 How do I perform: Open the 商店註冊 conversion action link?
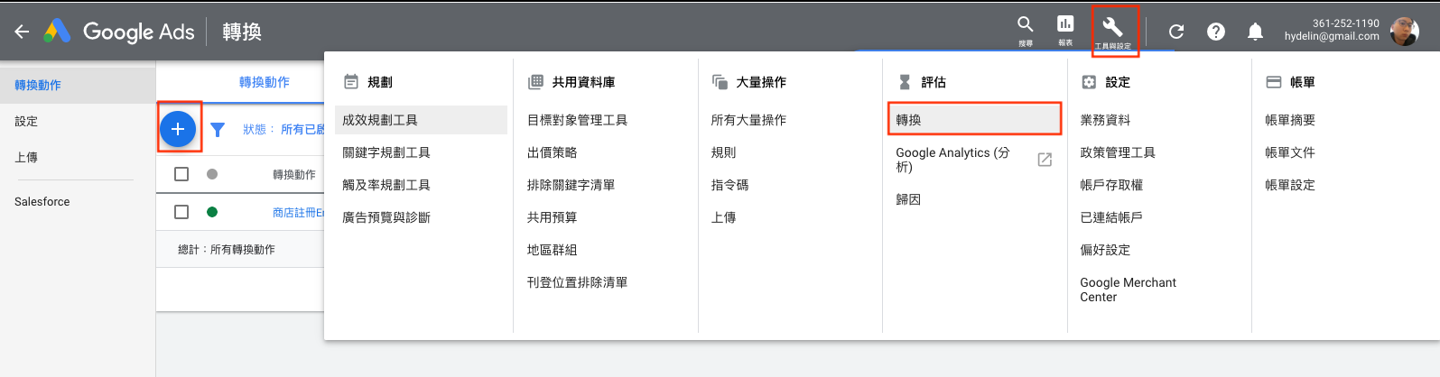point(298,212)
